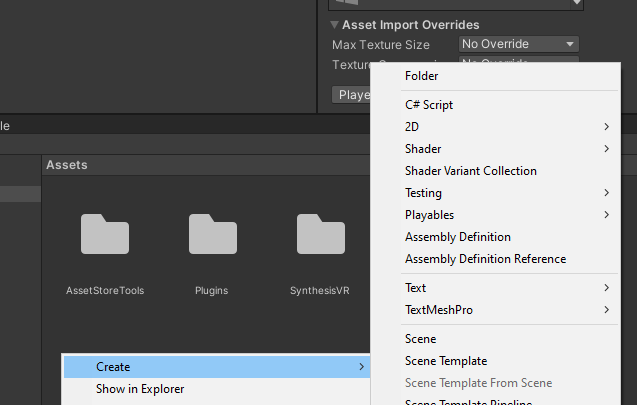
Task: Select Assembly Definition Reference menu item
Action: point(495,259)
